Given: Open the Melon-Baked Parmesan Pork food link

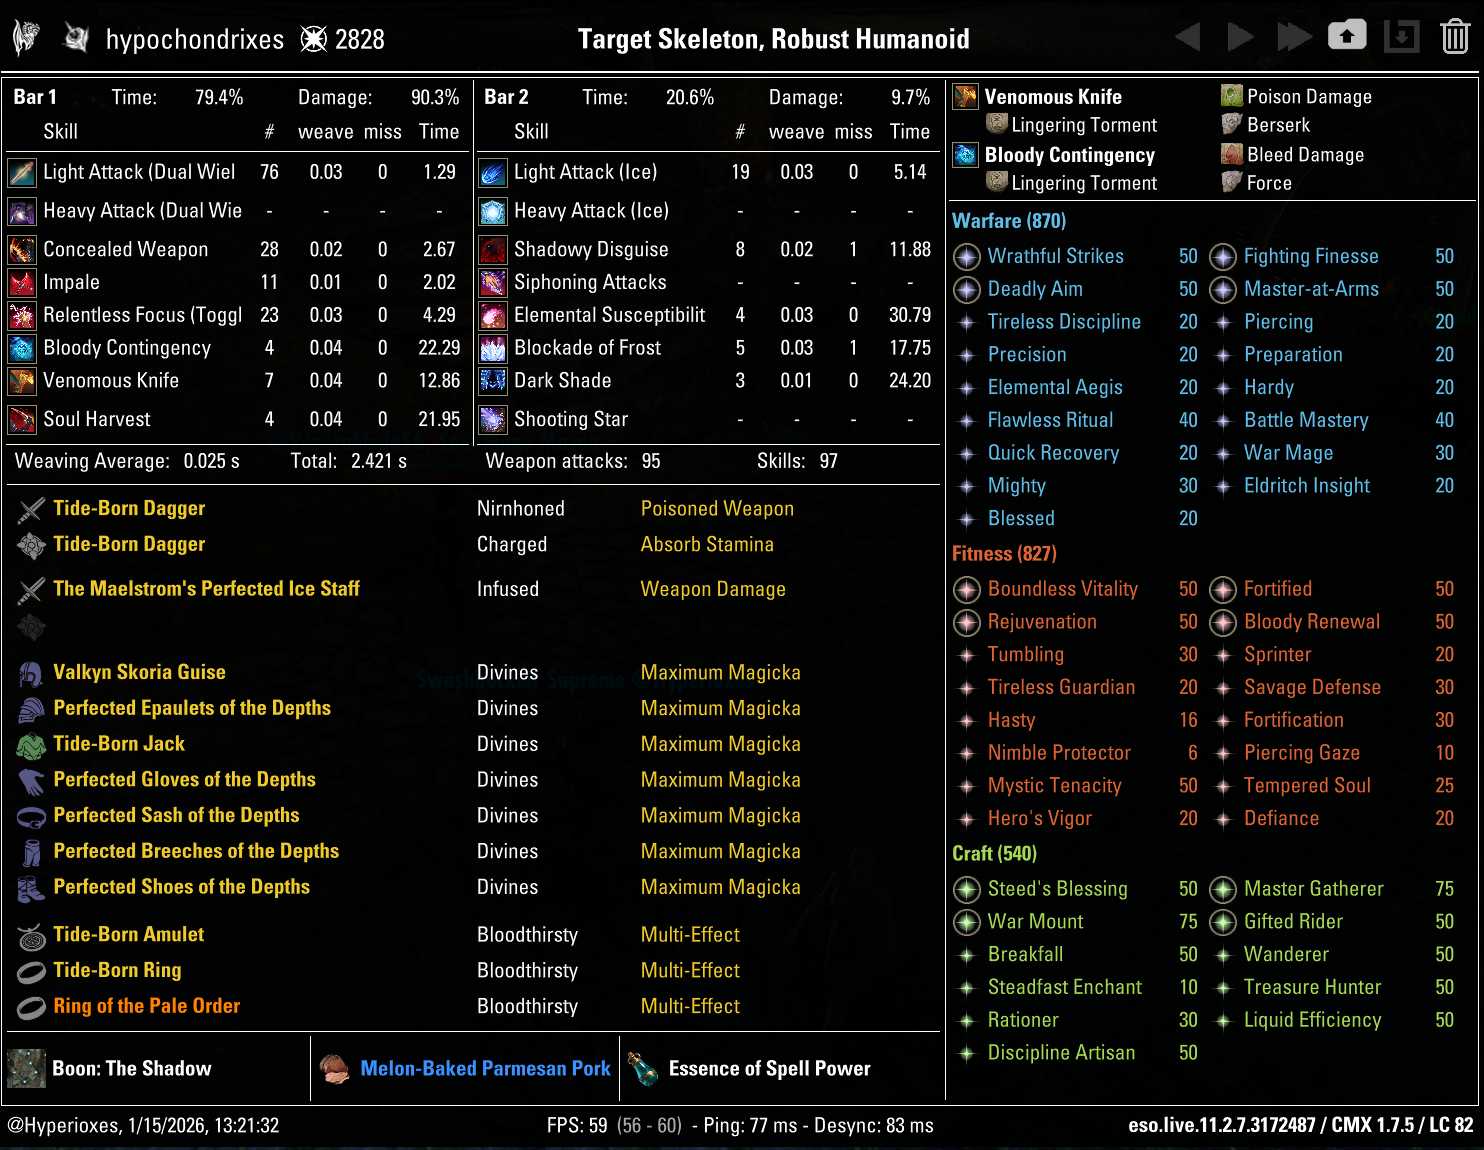Looking at the screenshot, I should 485,1069.
